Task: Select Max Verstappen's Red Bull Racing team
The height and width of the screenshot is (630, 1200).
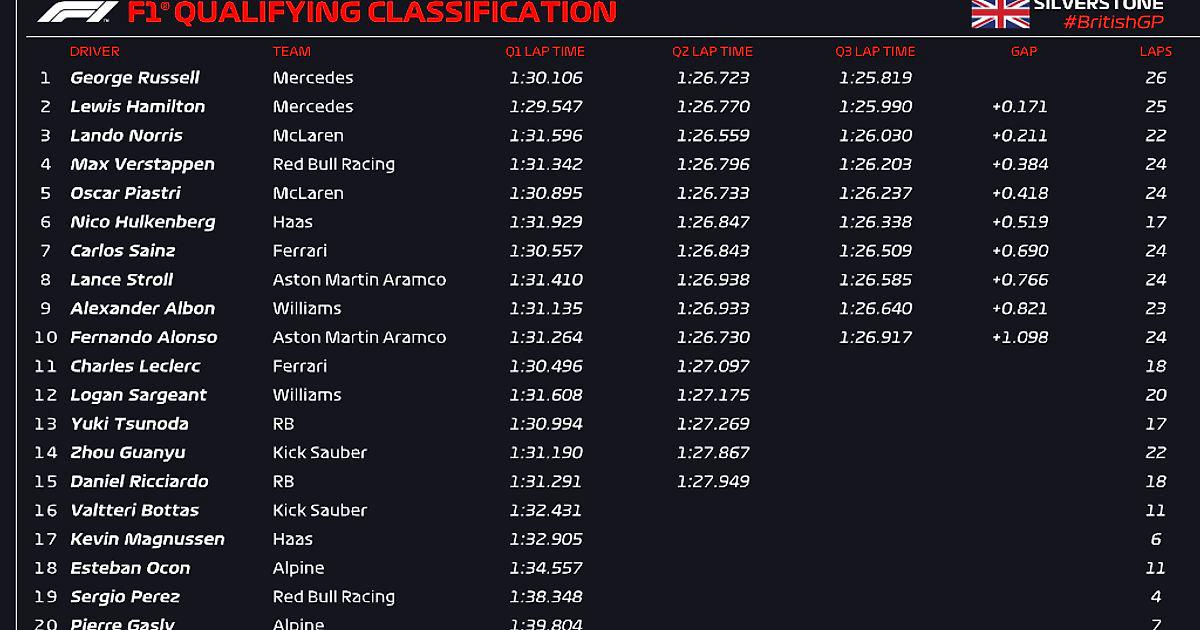Action: 334,165
